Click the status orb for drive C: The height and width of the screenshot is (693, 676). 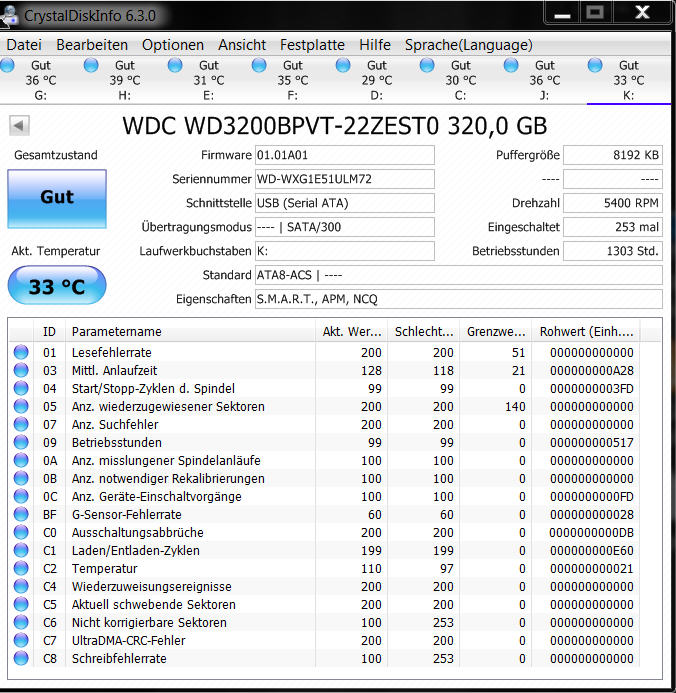(427, 65)
